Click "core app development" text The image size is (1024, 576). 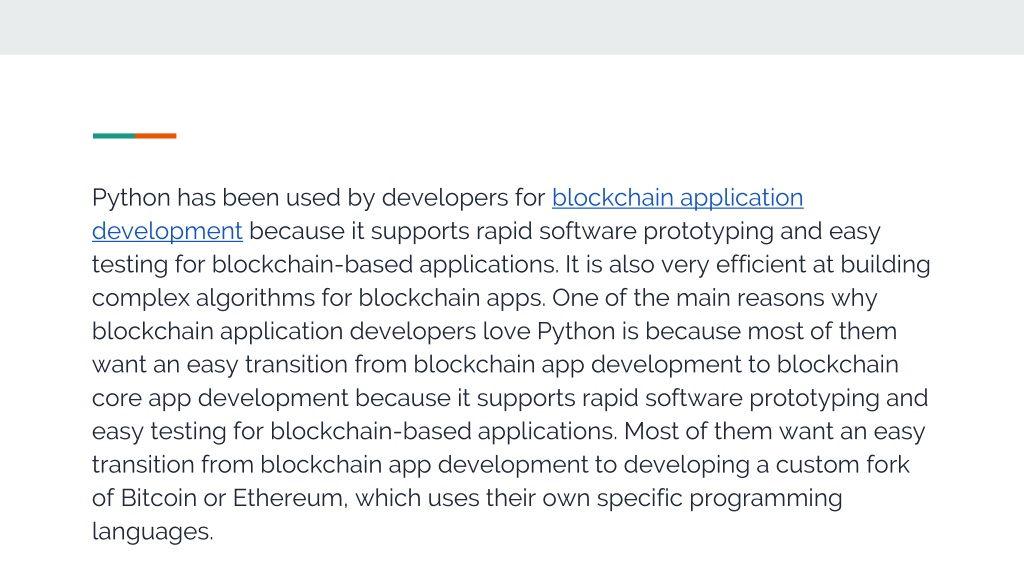click(x=220, y=398)
